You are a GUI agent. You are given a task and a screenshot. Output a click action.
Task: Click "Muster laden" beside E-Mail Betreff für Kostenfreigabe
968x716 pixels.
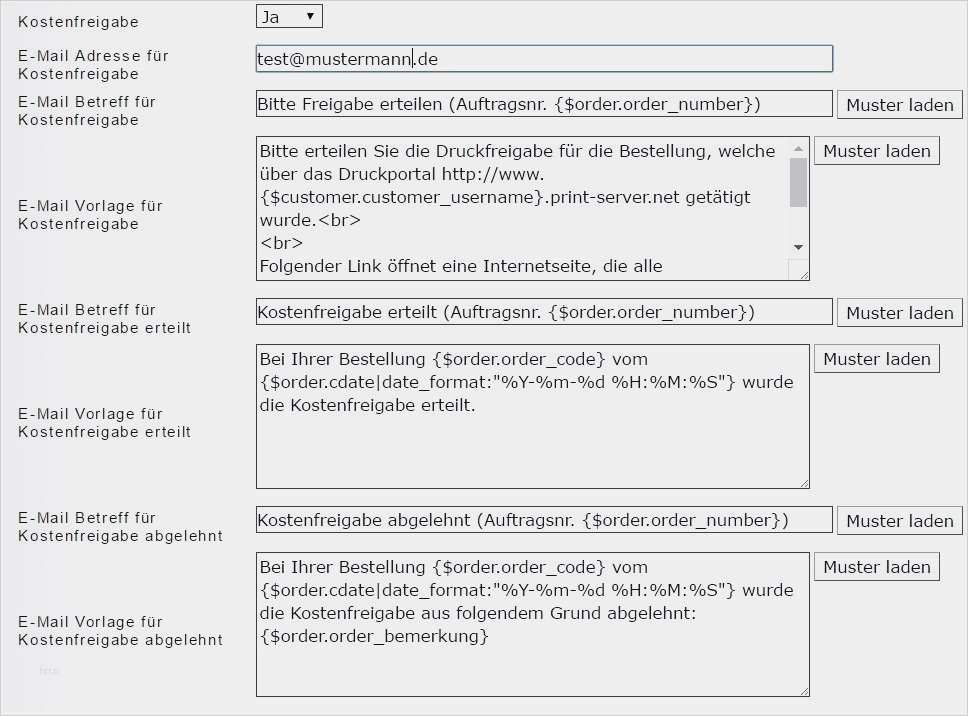coord(898,104)
